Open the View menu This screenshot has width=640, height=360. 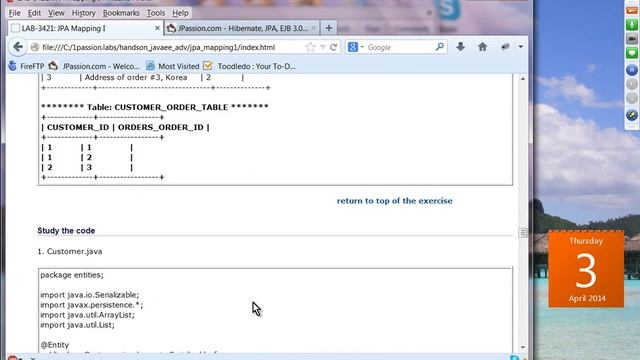(x=56, y=13)
